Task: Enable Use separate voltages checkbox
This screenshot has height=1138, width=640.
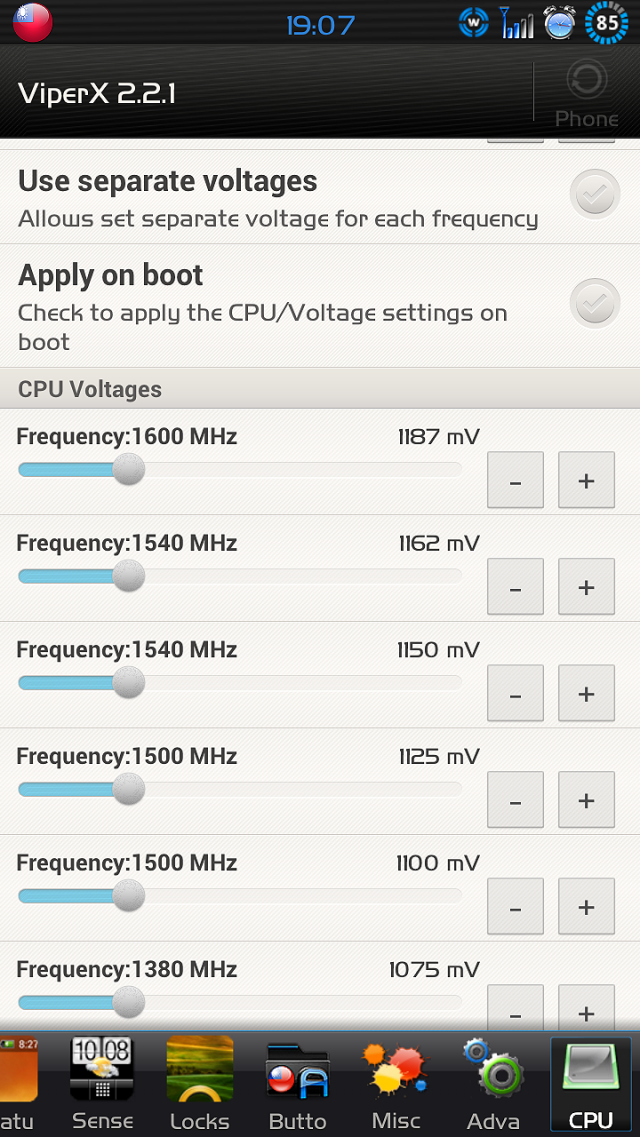Action: tap(595, 195)
